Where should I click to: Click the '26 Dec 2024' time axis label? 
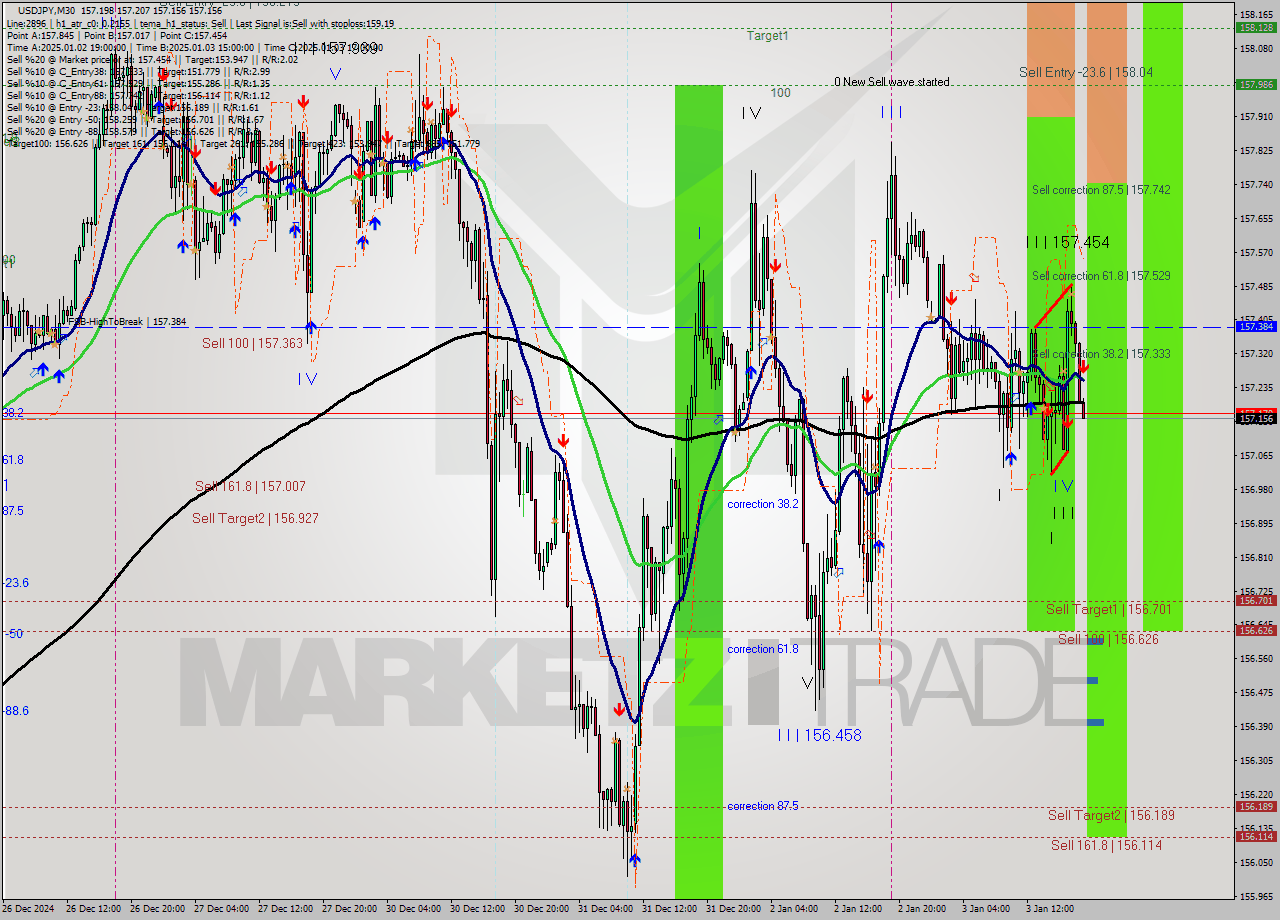[29, 909]
